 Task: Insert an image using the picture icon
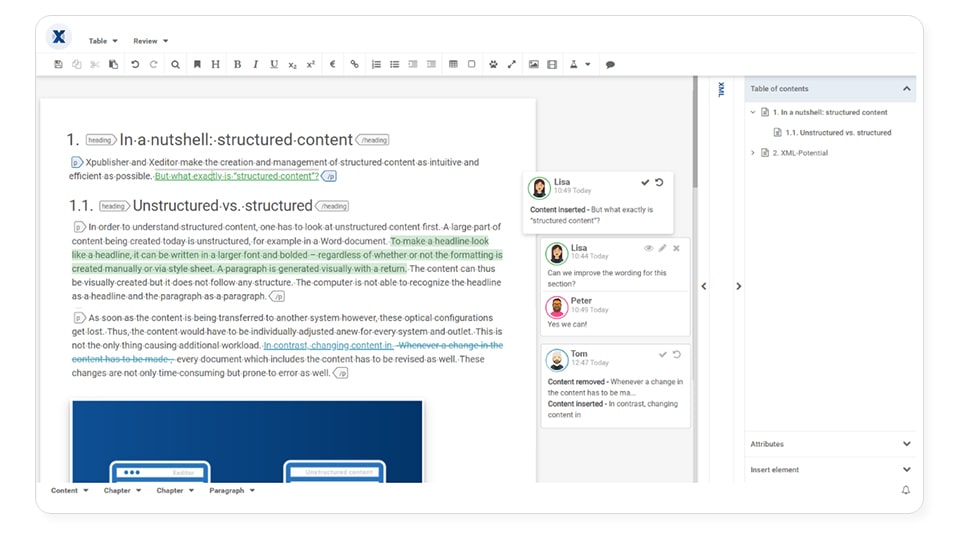point(534,65)
